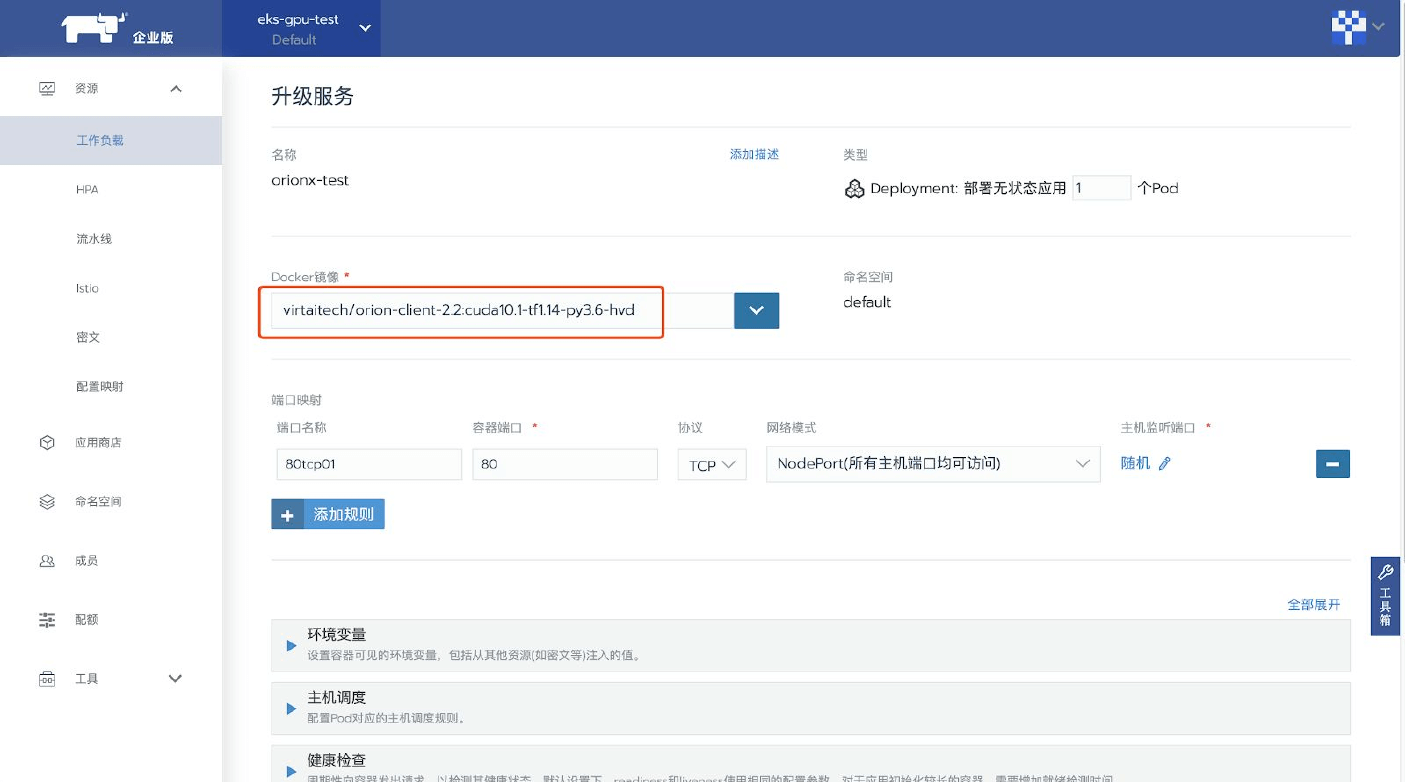Click the Rancher cow logo
Image resolution: width=1405 pixels, height=782 pixels.
click(x=95, y=28)
